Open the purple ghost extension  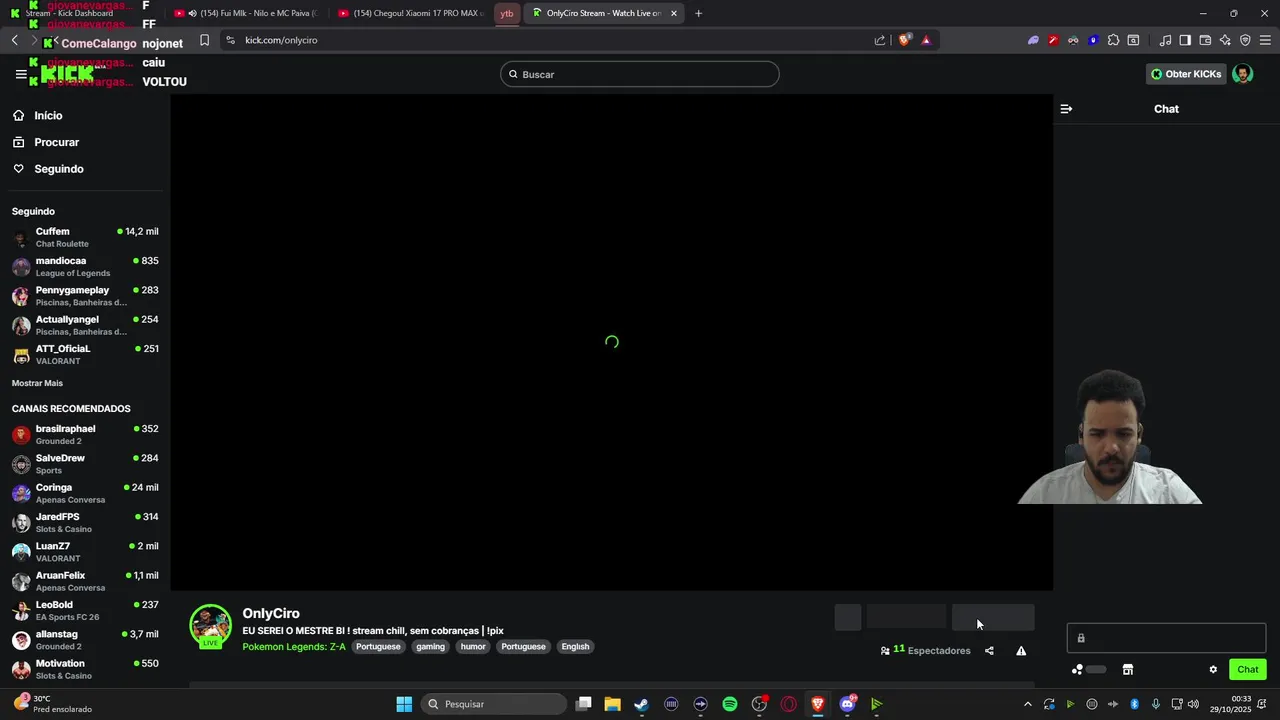click(x=1033, y=40)
